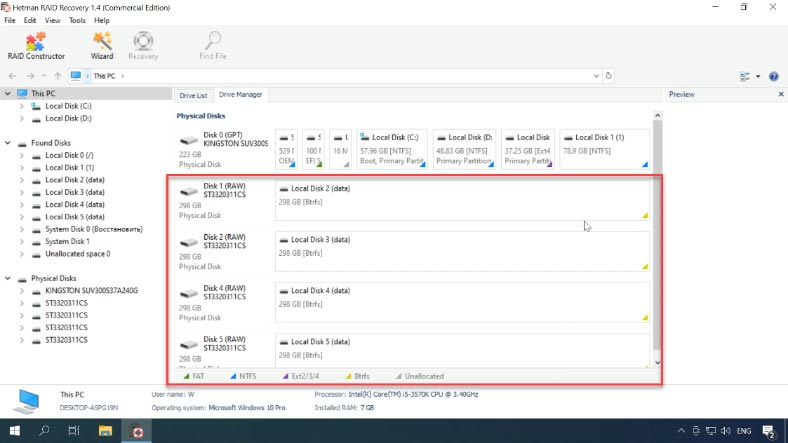Switch to the Drive Manager tab
The image size is (788, 443).
coord(241,94)
